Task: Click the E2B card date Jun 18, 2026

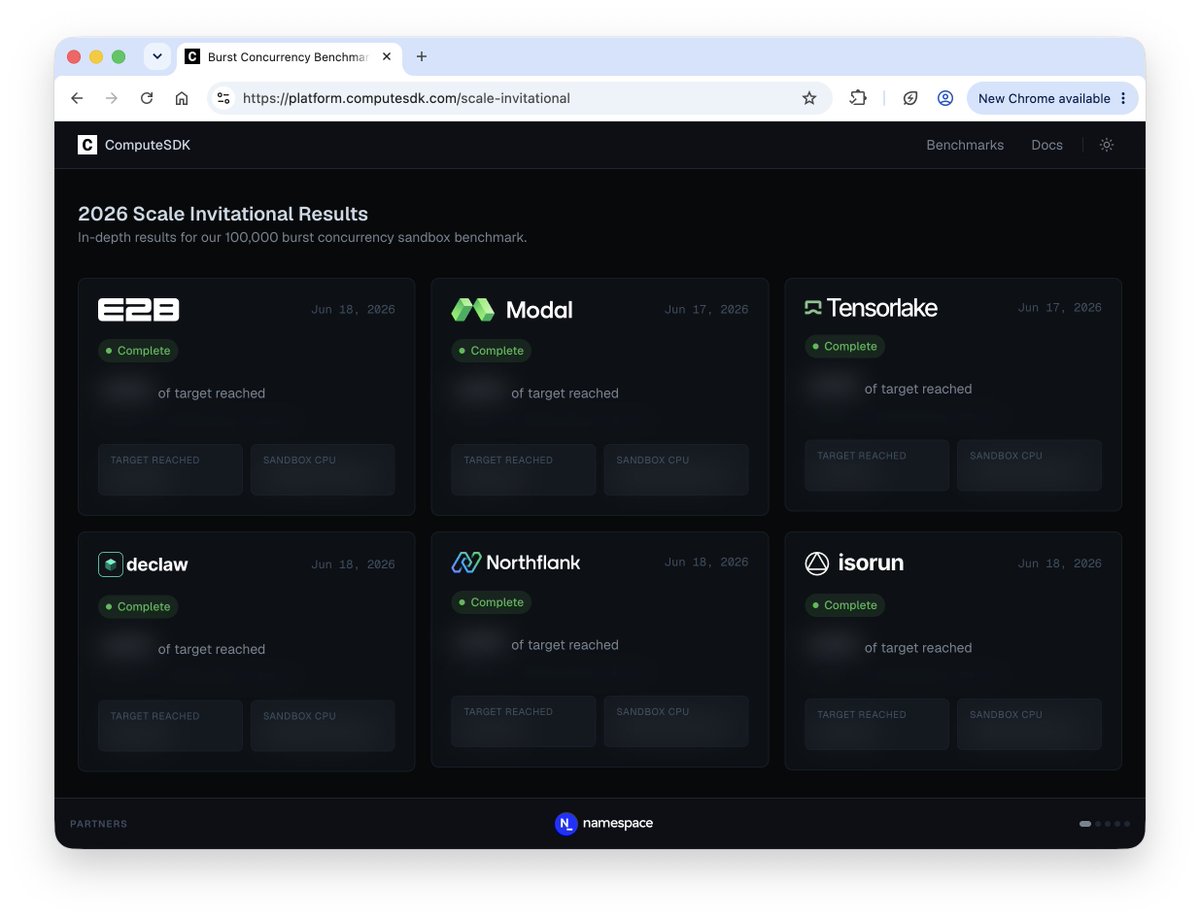Action: tap(353, 310)
